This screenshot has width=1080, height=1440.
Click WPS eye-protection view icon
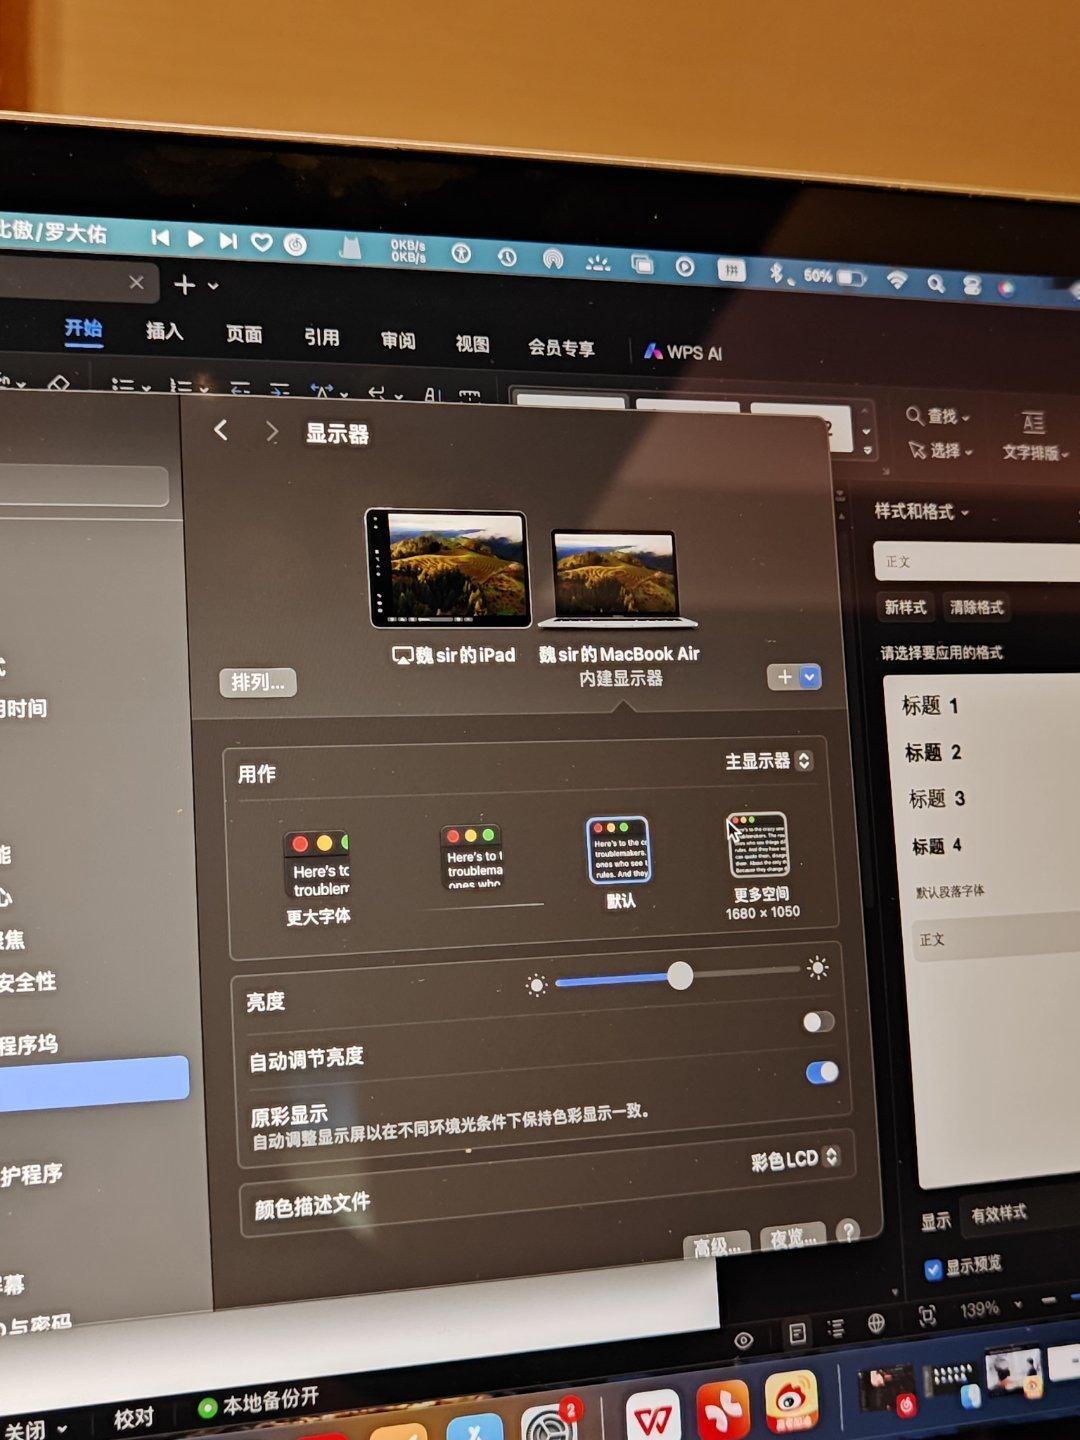point(743,1340)
